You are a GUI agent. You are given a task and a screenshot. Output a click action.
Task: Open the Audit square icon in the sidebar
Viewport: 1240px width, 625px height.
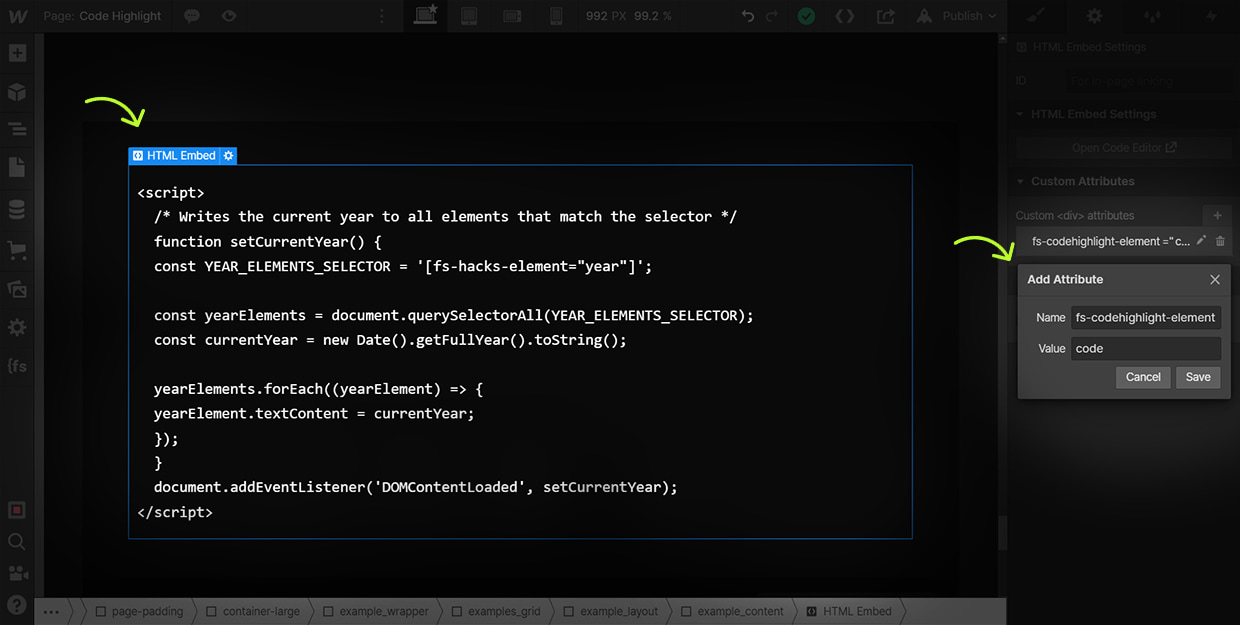tap(17, 510)
